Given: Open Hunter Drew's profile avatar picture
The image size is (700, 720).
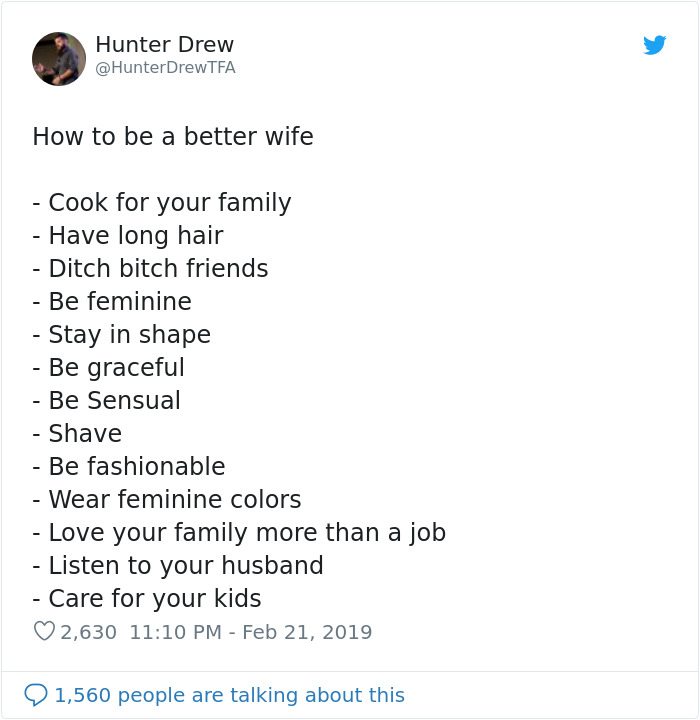Looking at the screenshot, I should [59, 59].
